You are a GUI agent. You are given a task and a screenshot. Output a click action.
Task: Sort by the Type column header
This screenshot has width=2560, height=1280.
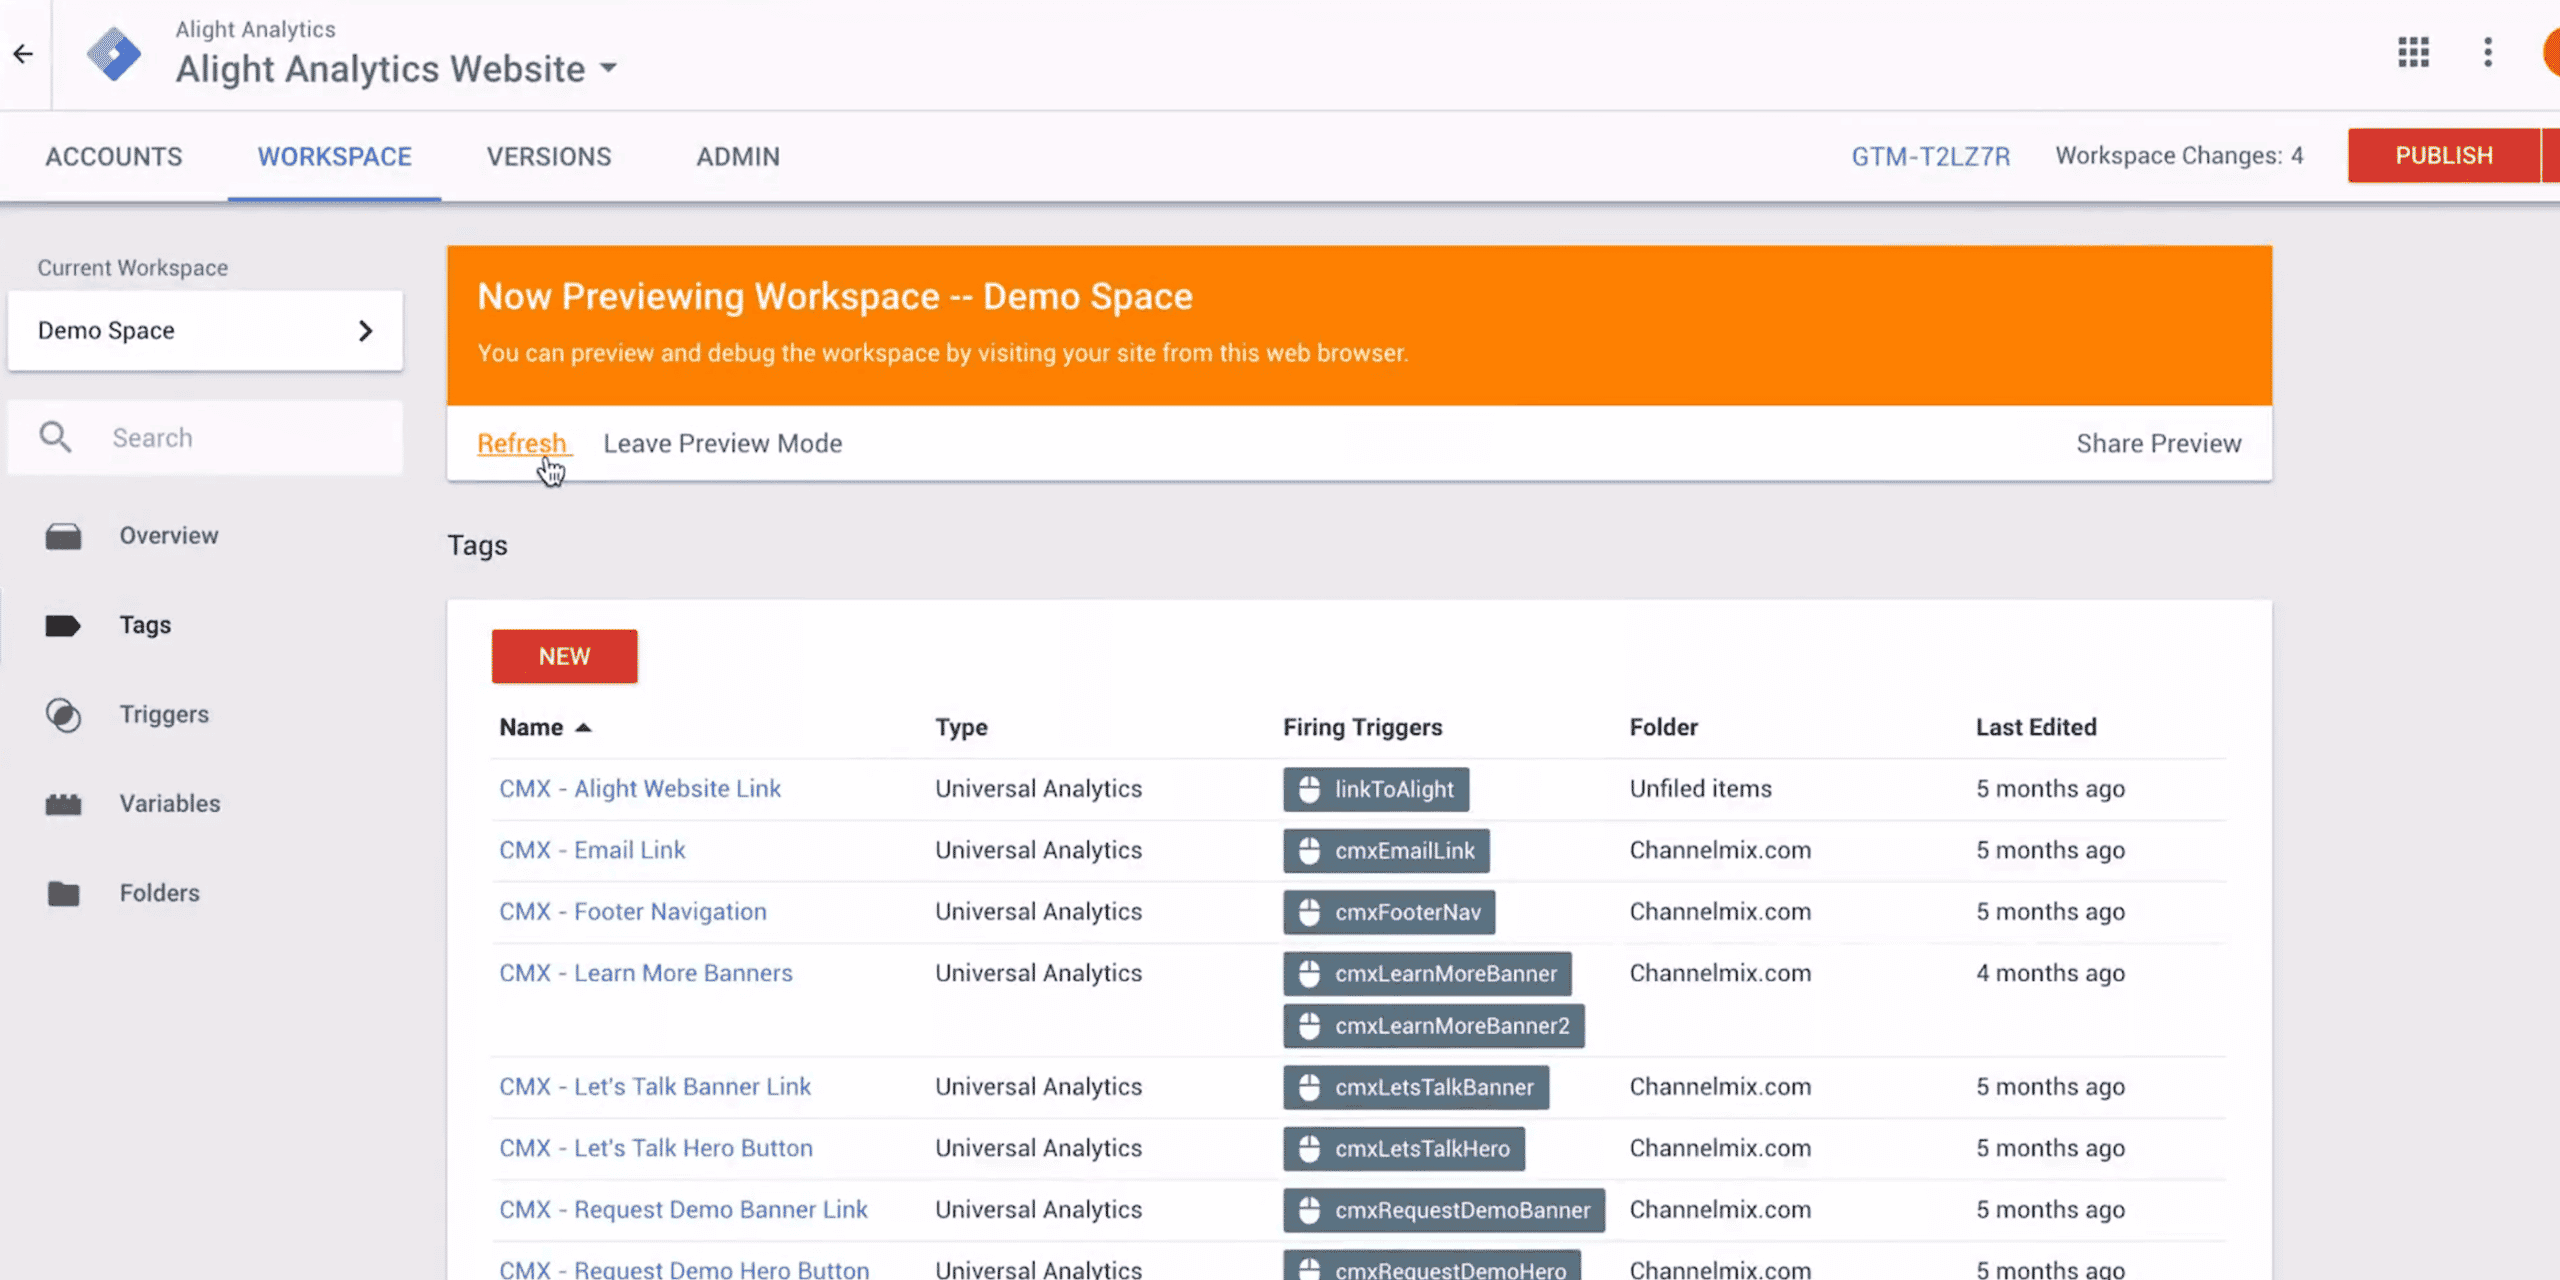tap(962, 727)
